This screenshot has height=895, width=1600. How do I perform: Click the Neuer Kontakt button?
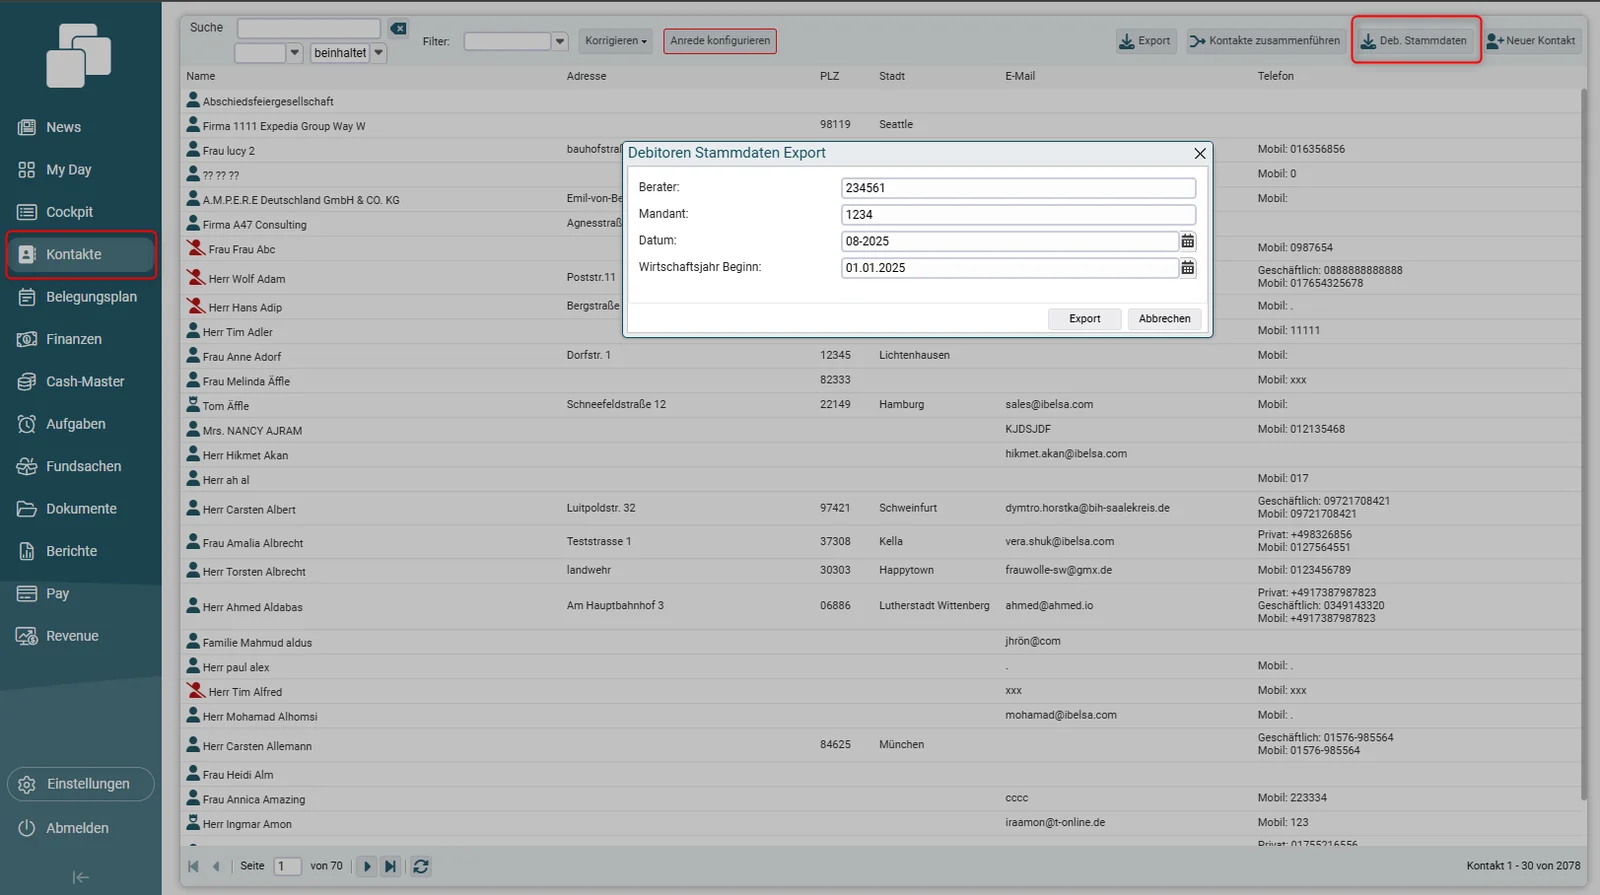(1531, 41)
